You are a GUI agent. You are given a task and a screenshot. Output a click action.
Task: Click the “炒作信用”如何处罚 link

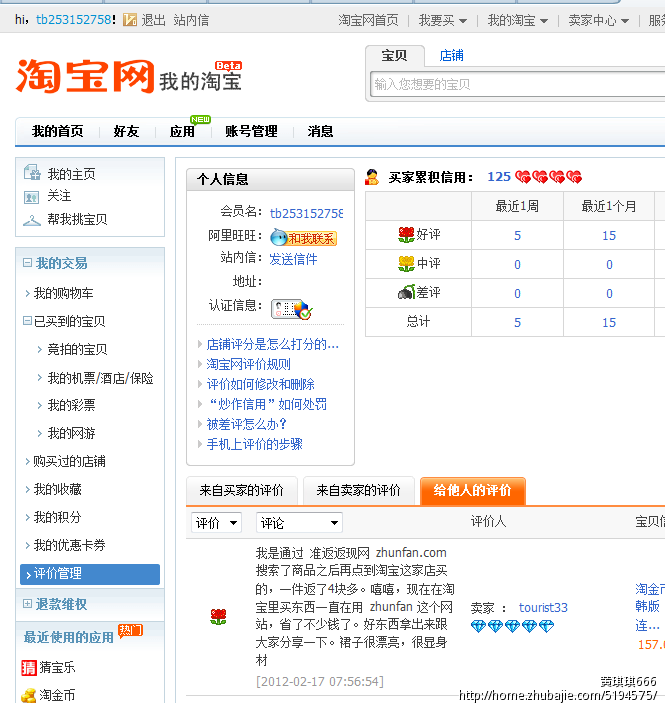point(267,404)
